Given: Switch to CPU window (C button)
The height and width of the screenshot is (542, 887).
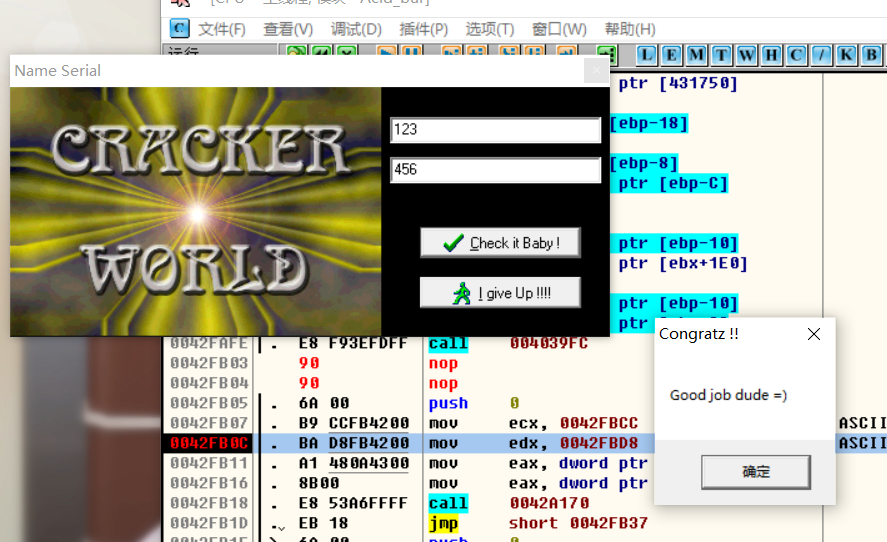Looking at the screenshot, I should 796,55.
